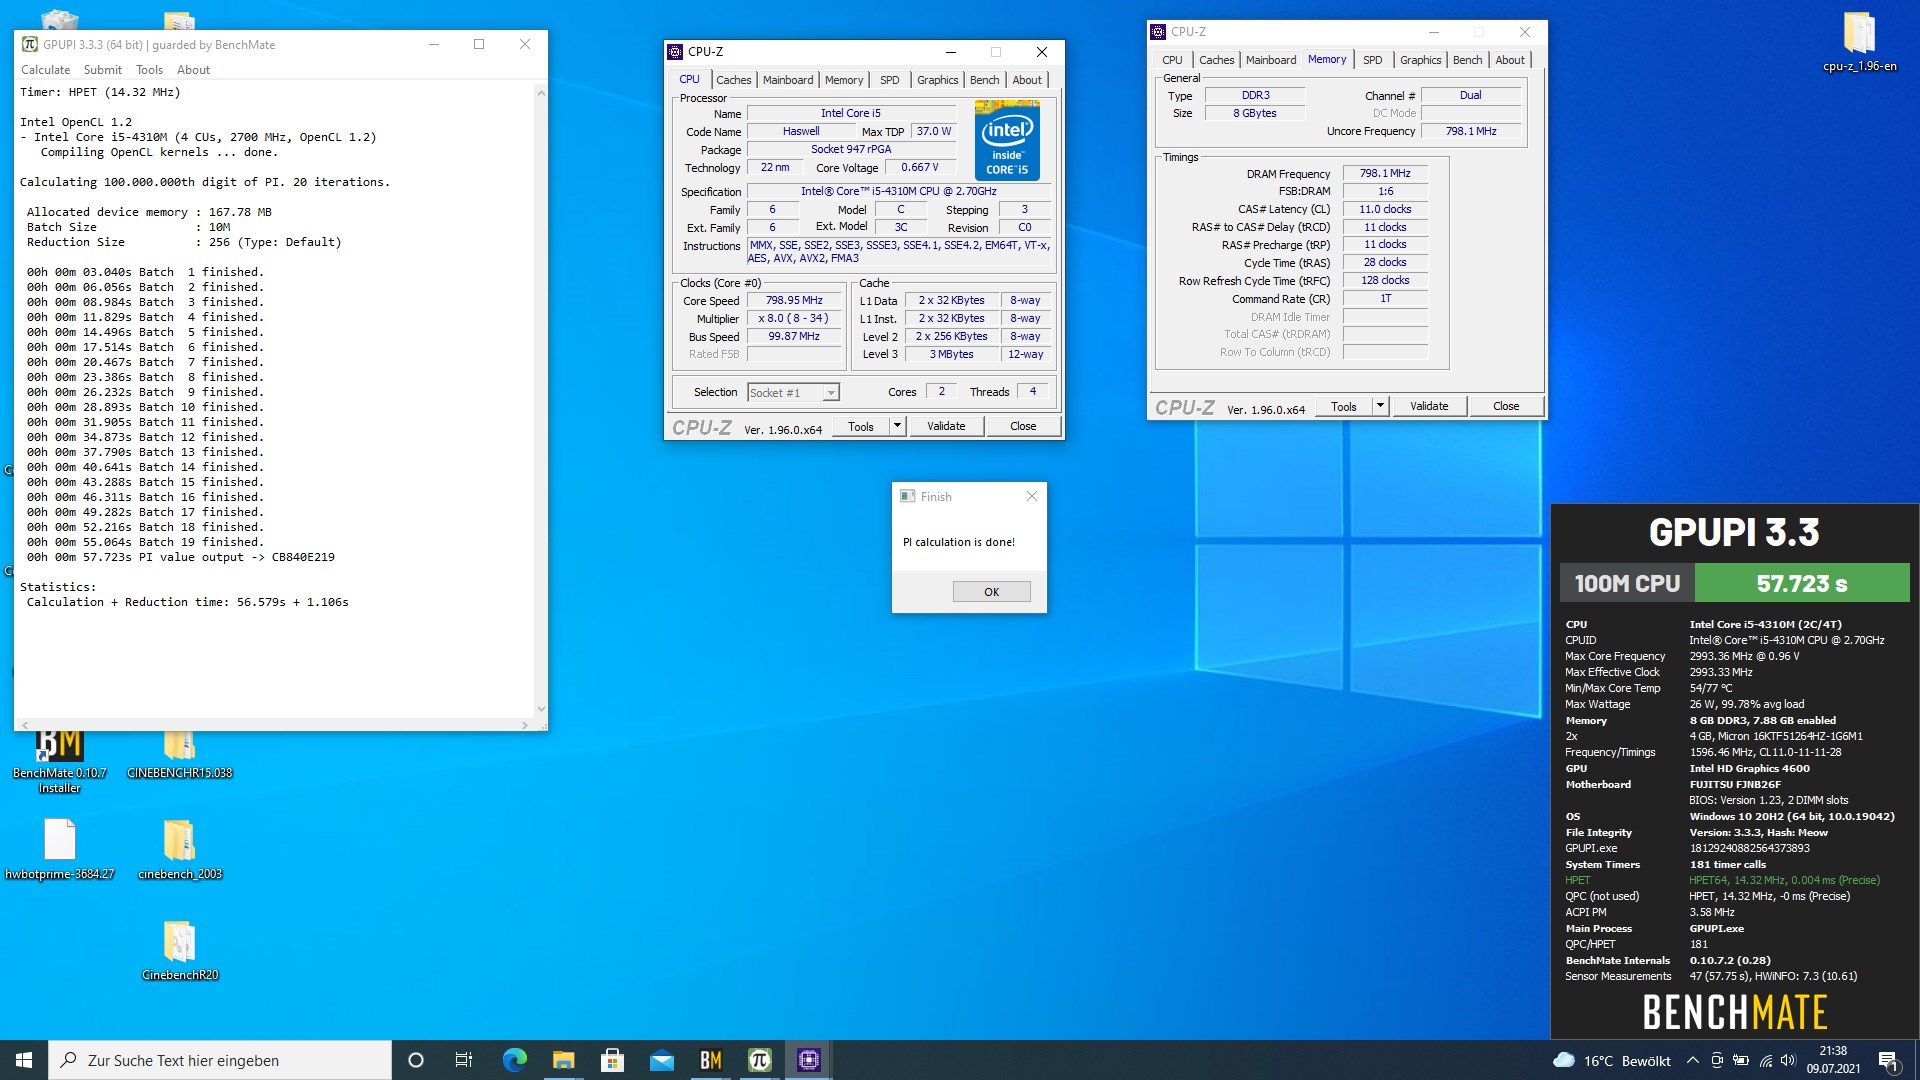The height and width of the screenshot is (1080, 1920).
Task: Switch to CPU-Z taskbar icon
Action: click(808, 1060)
